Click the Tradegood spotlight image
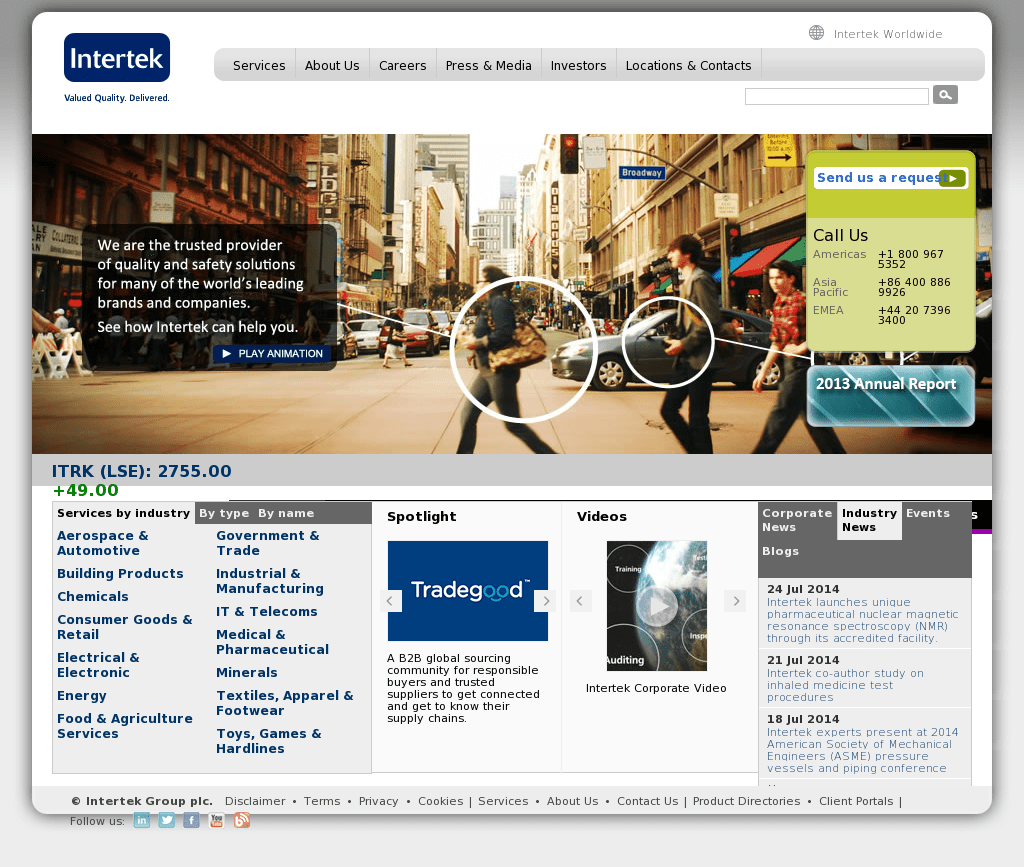The width and height of the screenshot is (1024, 867). tap(468, 591)
